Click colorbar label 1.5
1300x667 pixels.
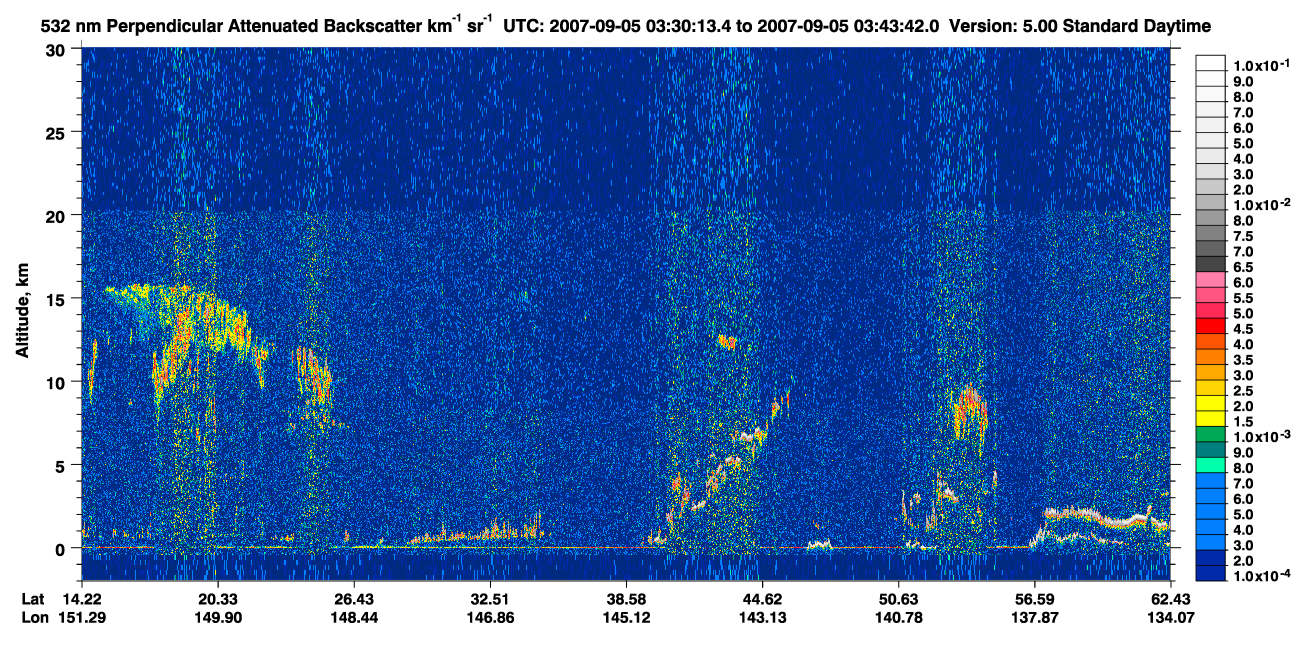click(1243, 422)
